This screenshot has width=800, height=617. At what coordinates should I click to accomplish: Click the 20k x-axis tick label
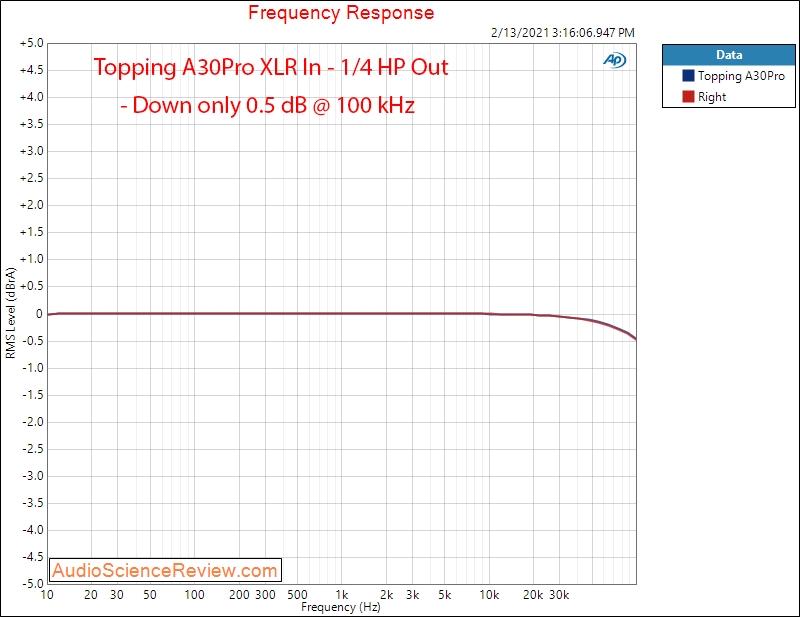533,595
